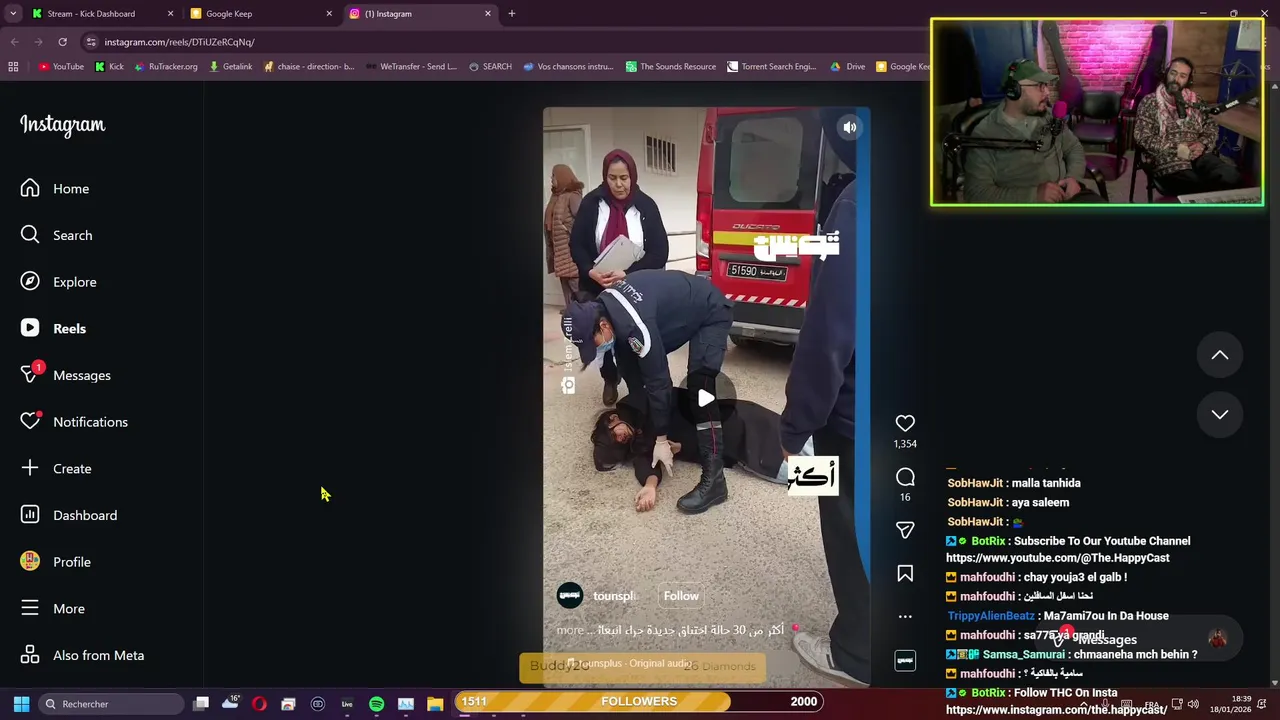This screenshot has height=720, width=1280.
Task: Like the reel with the heart icon
Action: pyautogui.click(x=905, y=423)
